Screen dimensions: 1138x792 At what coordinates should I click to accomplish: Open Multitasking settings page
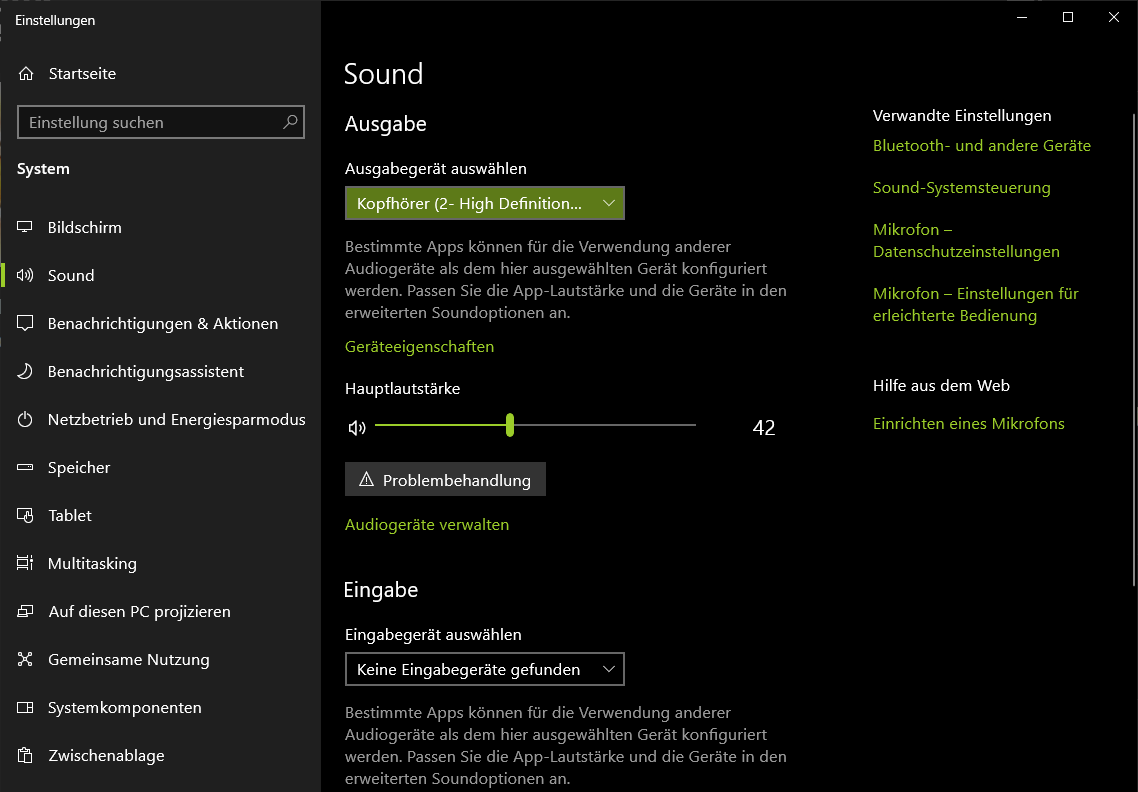(92, 563)
